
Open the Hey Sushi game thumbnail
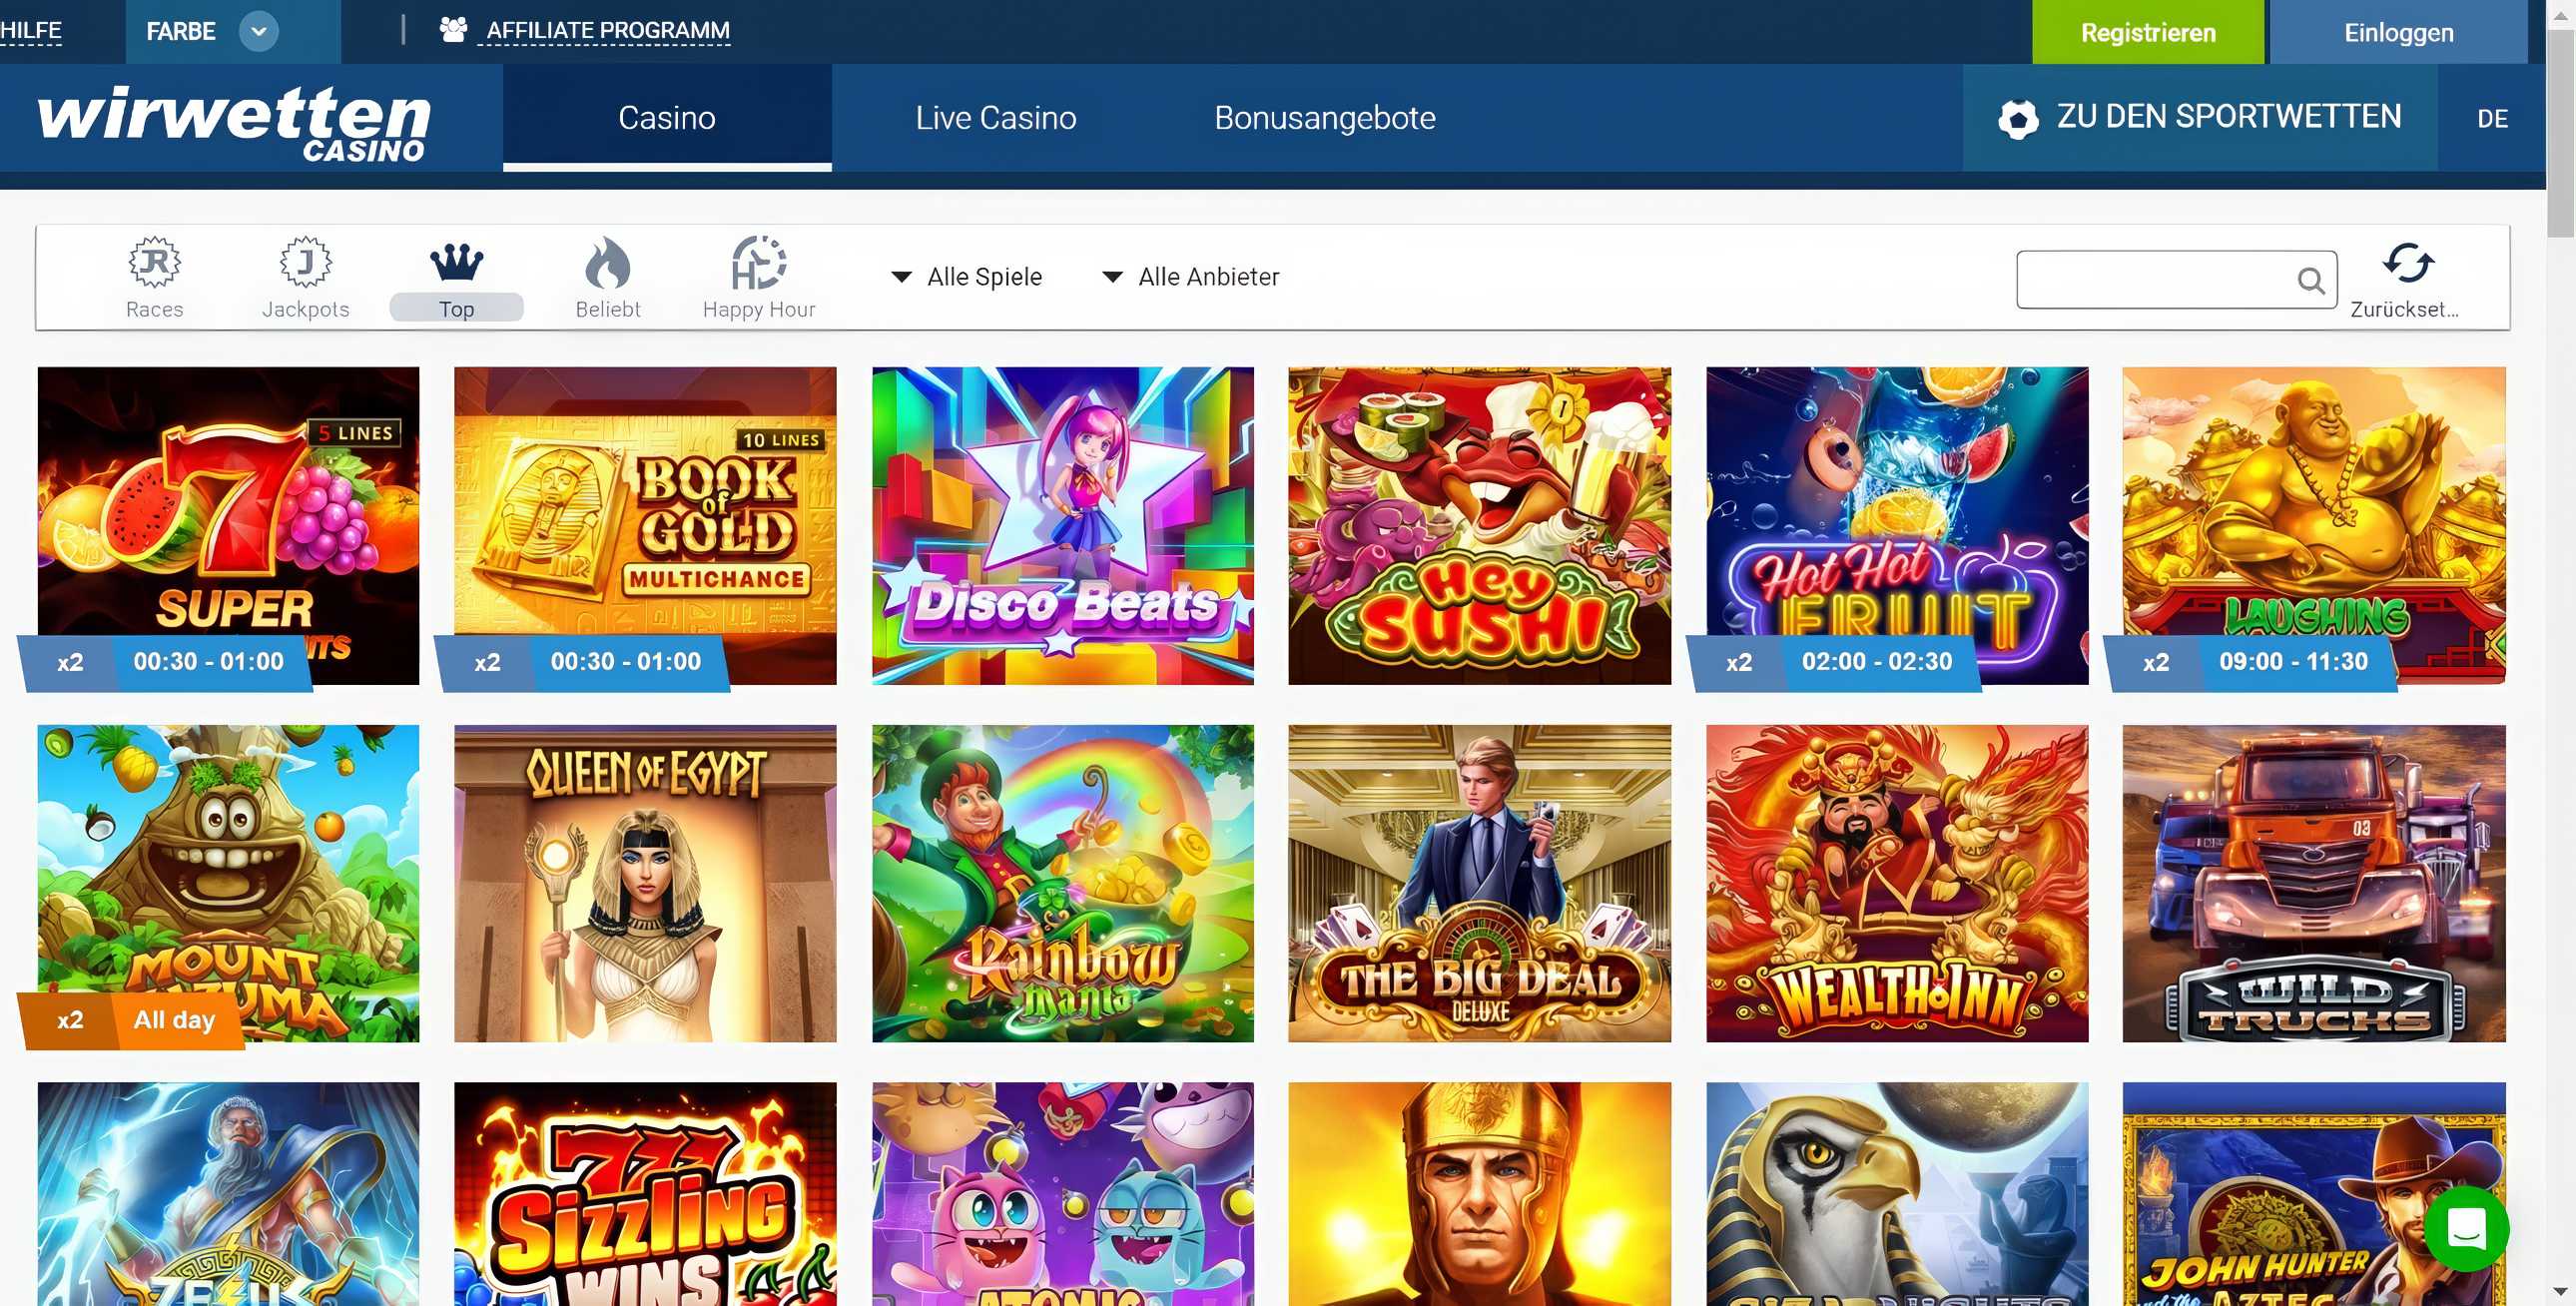[1479, 525]
